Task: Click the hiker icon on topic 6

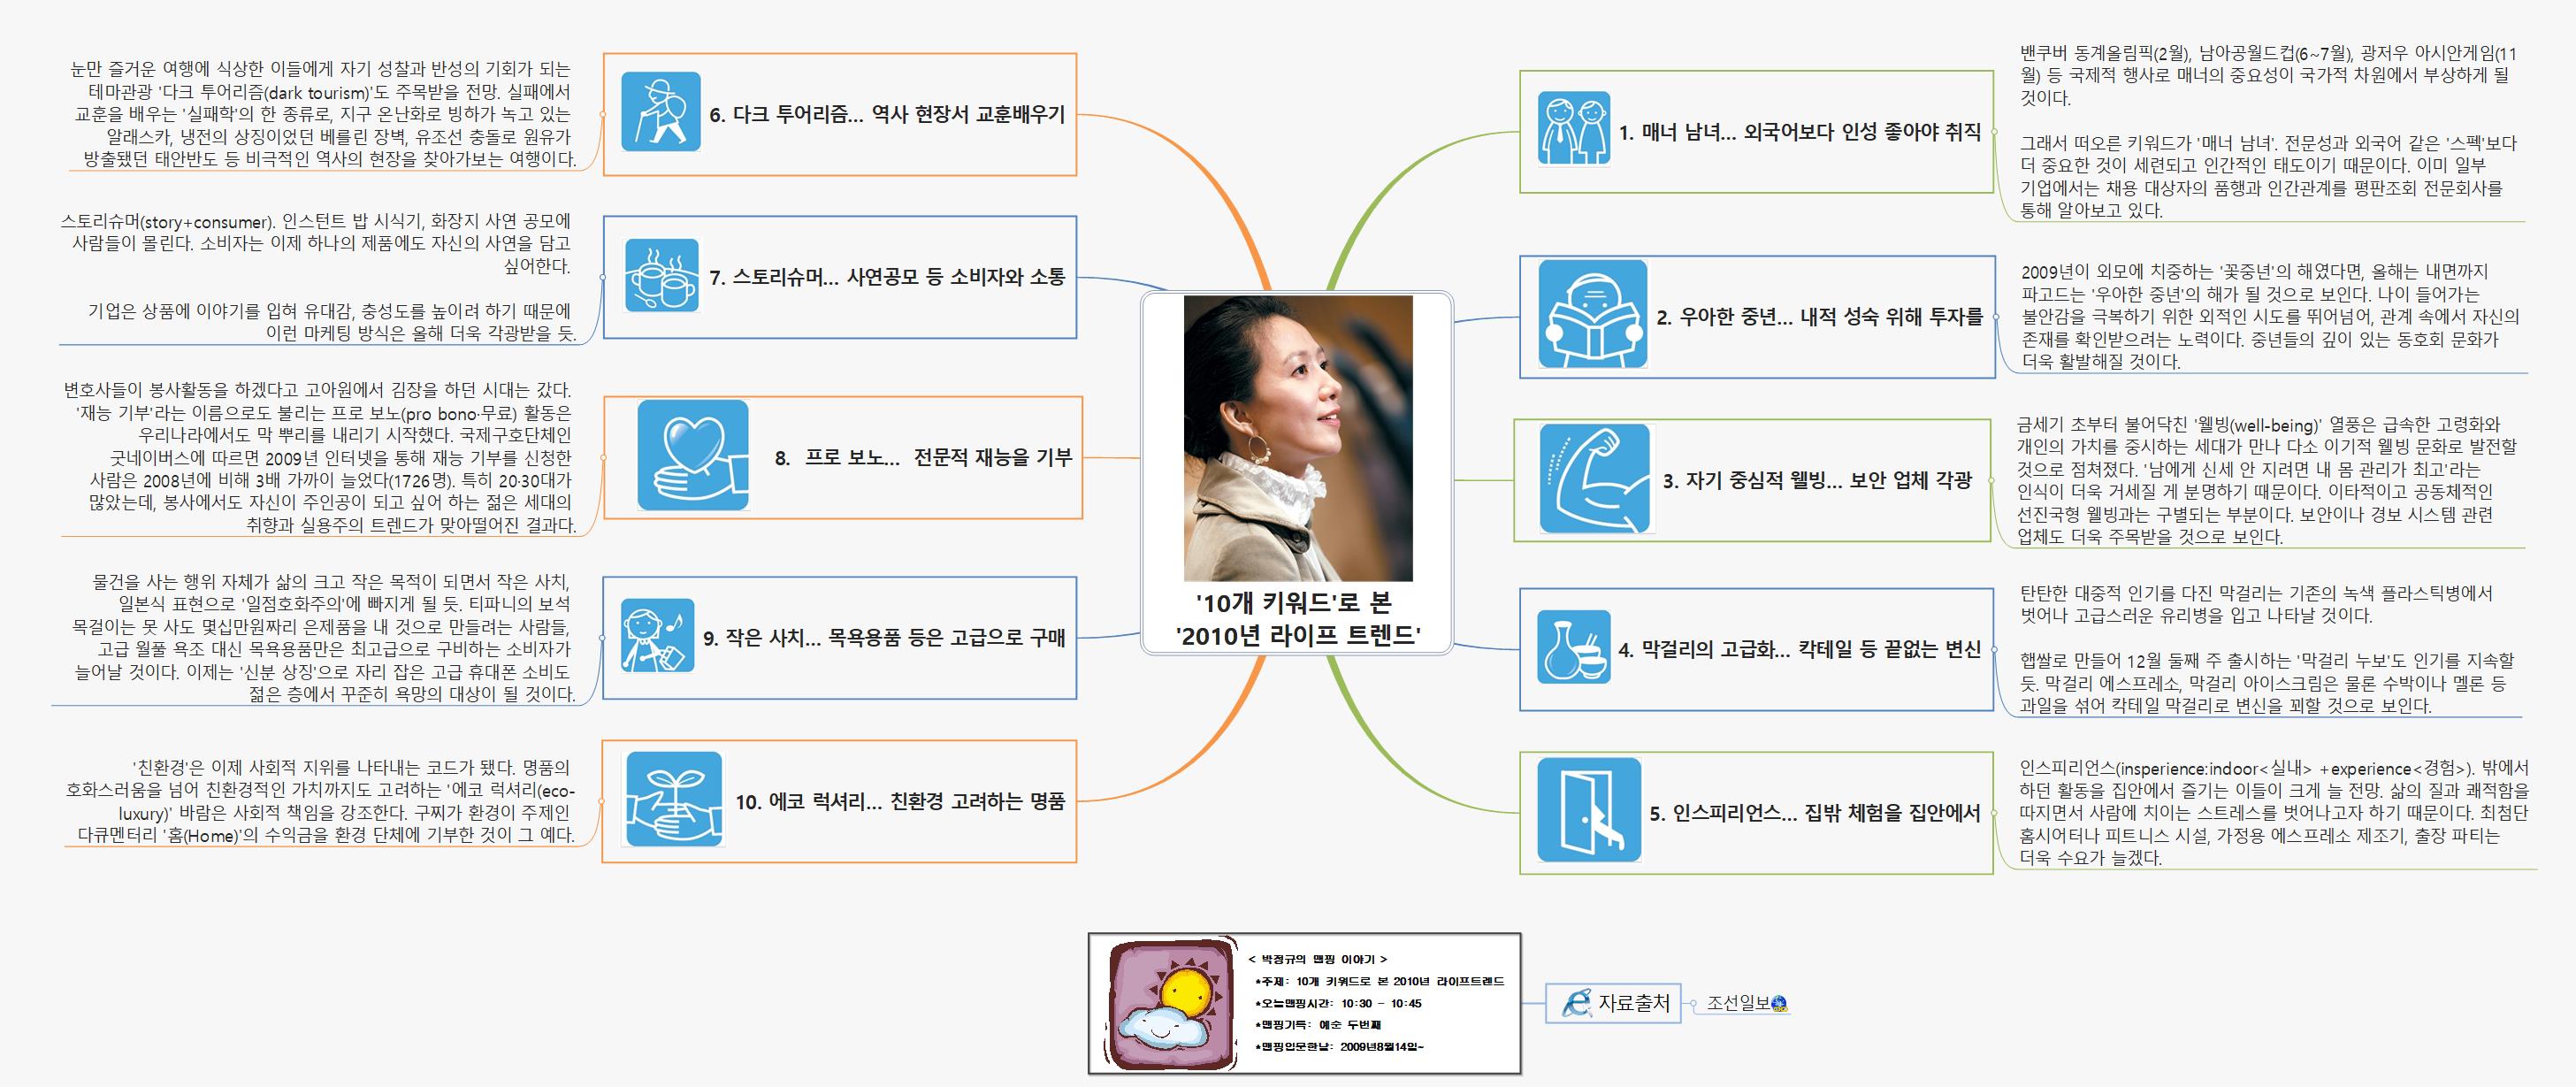Action: [660, 112]
